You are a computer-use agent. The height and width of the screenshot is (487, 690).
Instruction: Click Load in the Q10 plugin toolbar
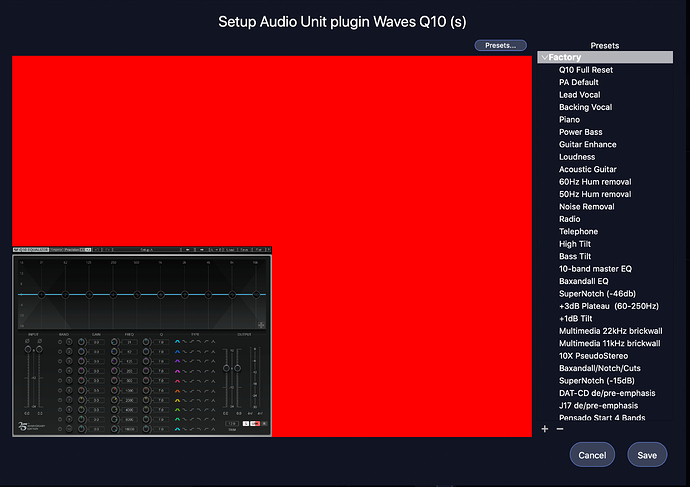click(x=229, y=249)
